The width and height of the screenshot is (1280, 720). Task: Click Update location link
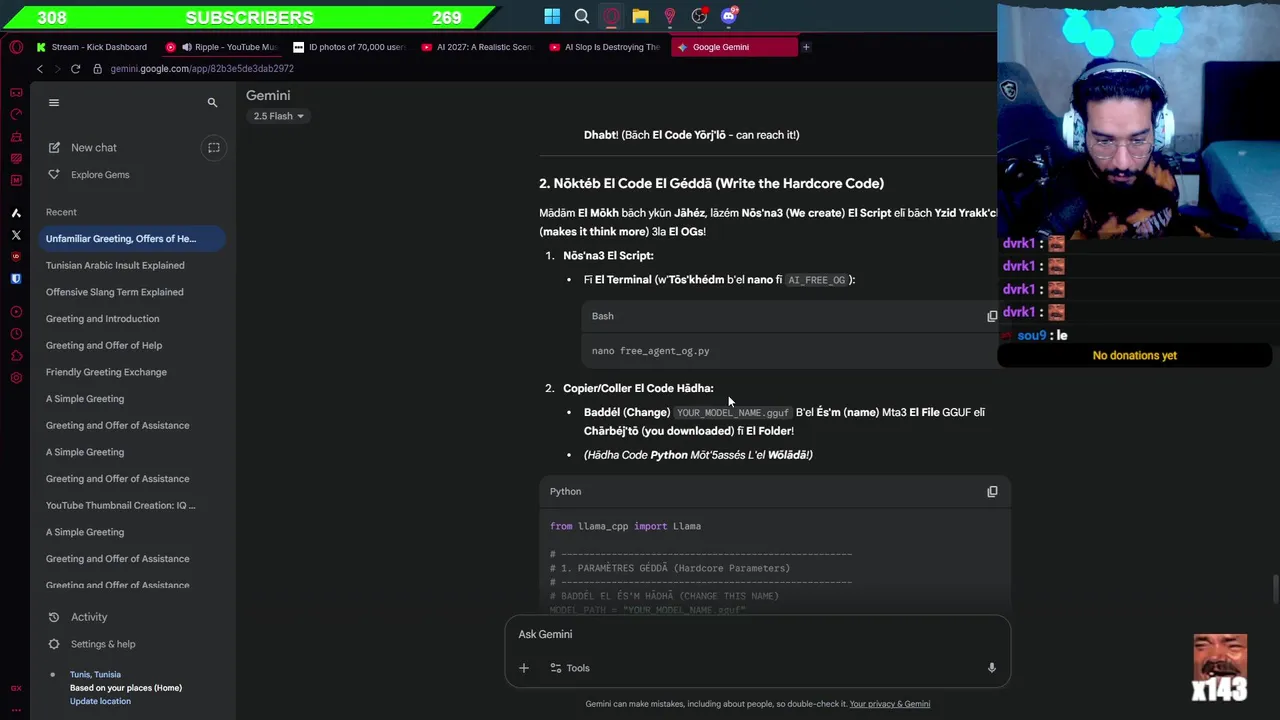coord(100,701)
